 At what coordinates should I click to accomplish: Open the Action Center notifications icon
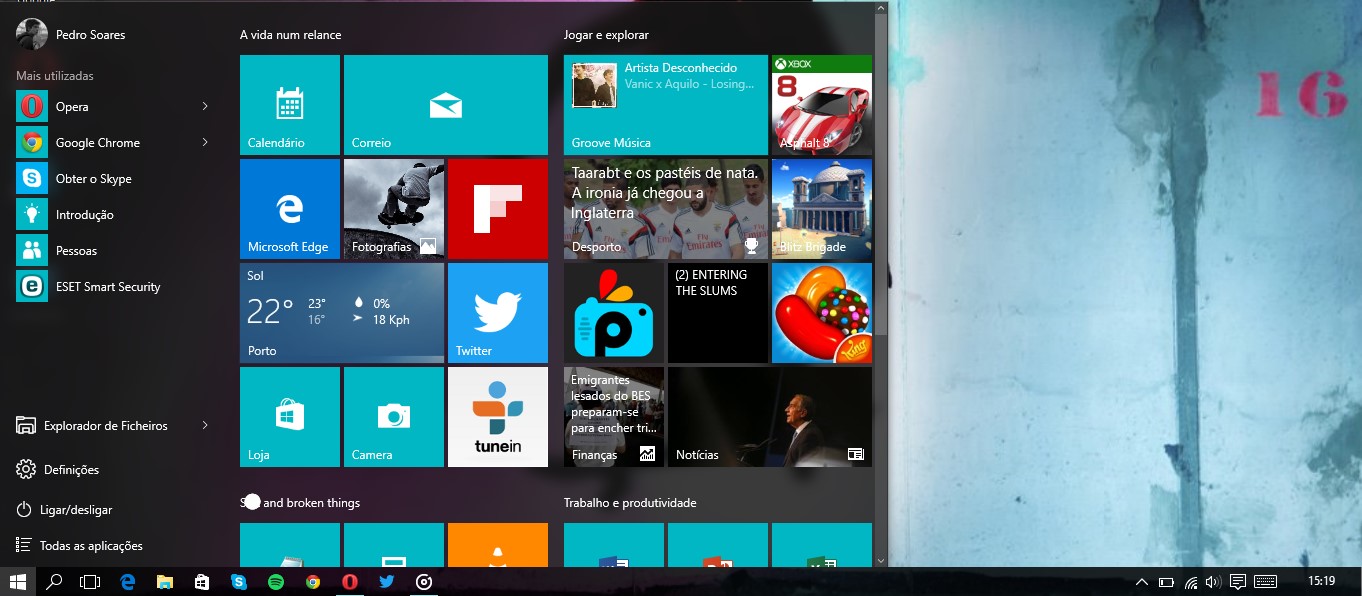point(1238,581)
